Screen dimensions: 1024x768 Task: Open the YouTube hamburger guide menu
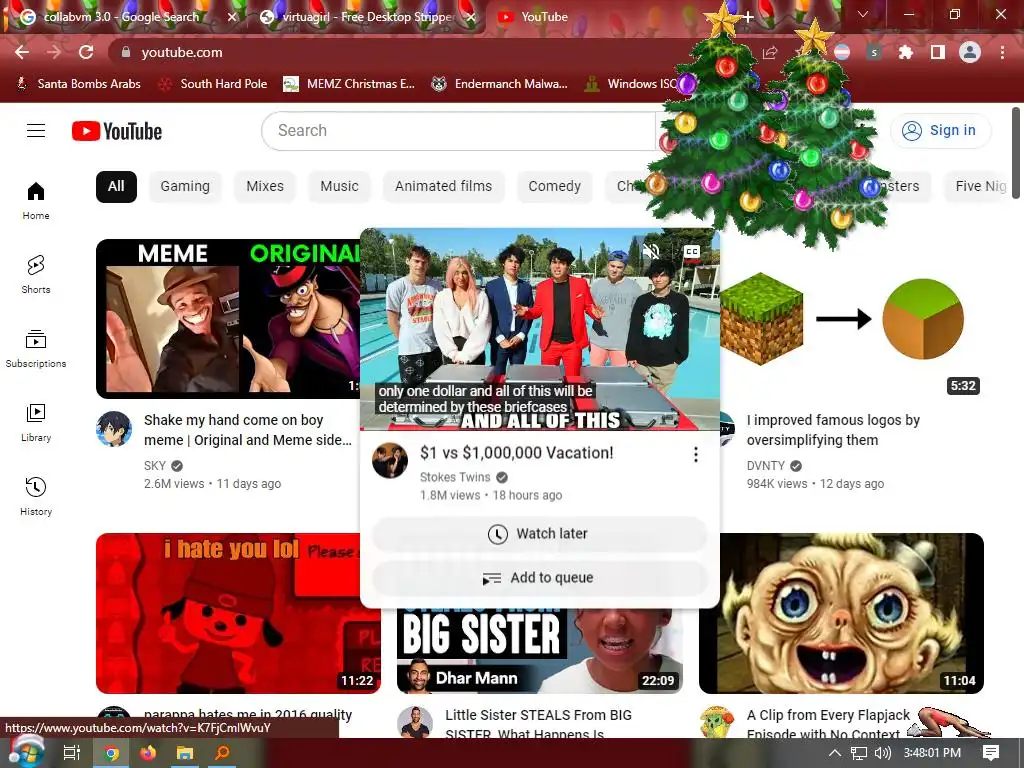point(36,131)
